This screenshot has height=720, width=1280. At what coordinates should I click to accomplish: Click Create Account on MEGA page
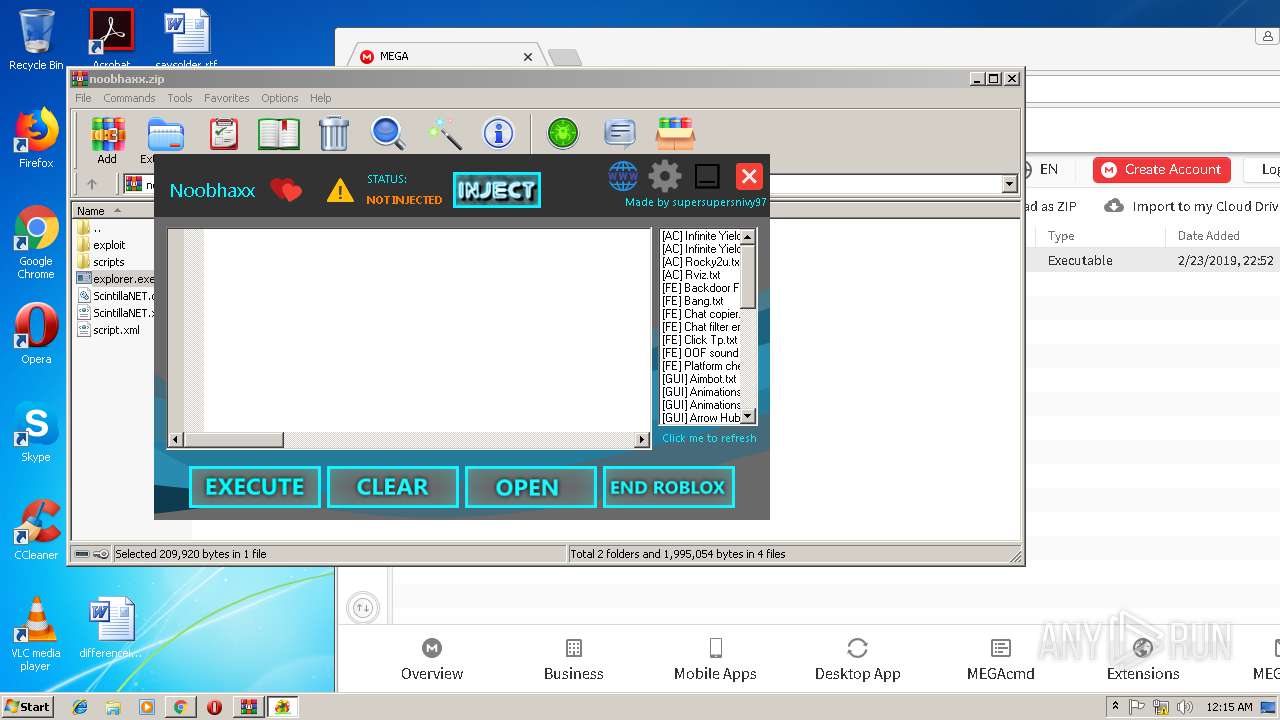point(1161,170)
